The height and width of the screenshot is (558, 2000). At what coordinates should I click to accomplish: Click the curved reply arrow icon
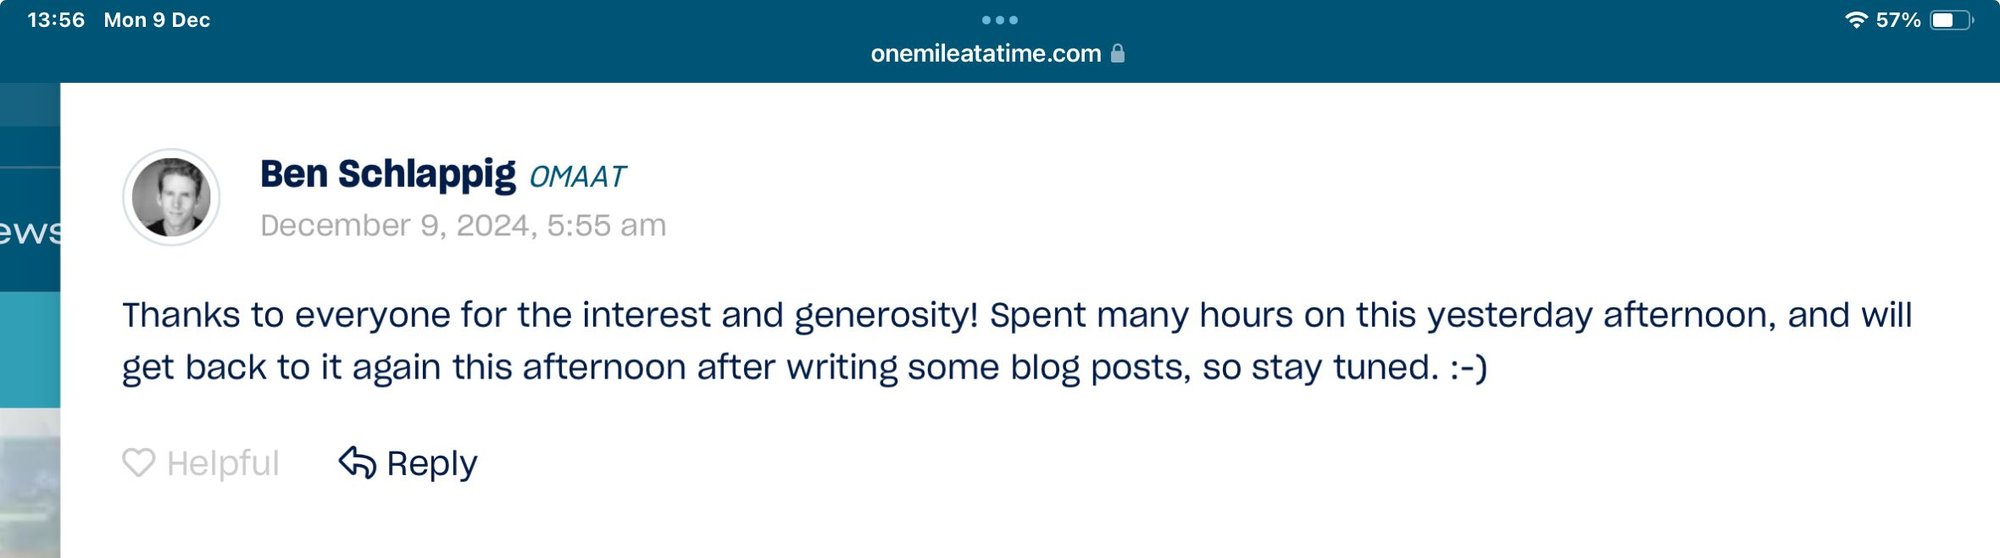pos(357,463)
